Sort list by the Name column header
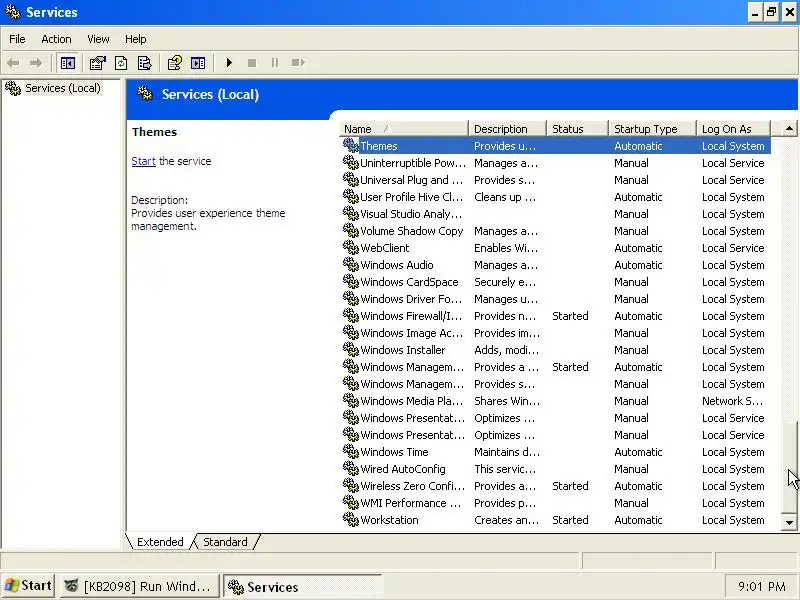Viewport: 800px width, 600px height. click(x=404, y=129)
